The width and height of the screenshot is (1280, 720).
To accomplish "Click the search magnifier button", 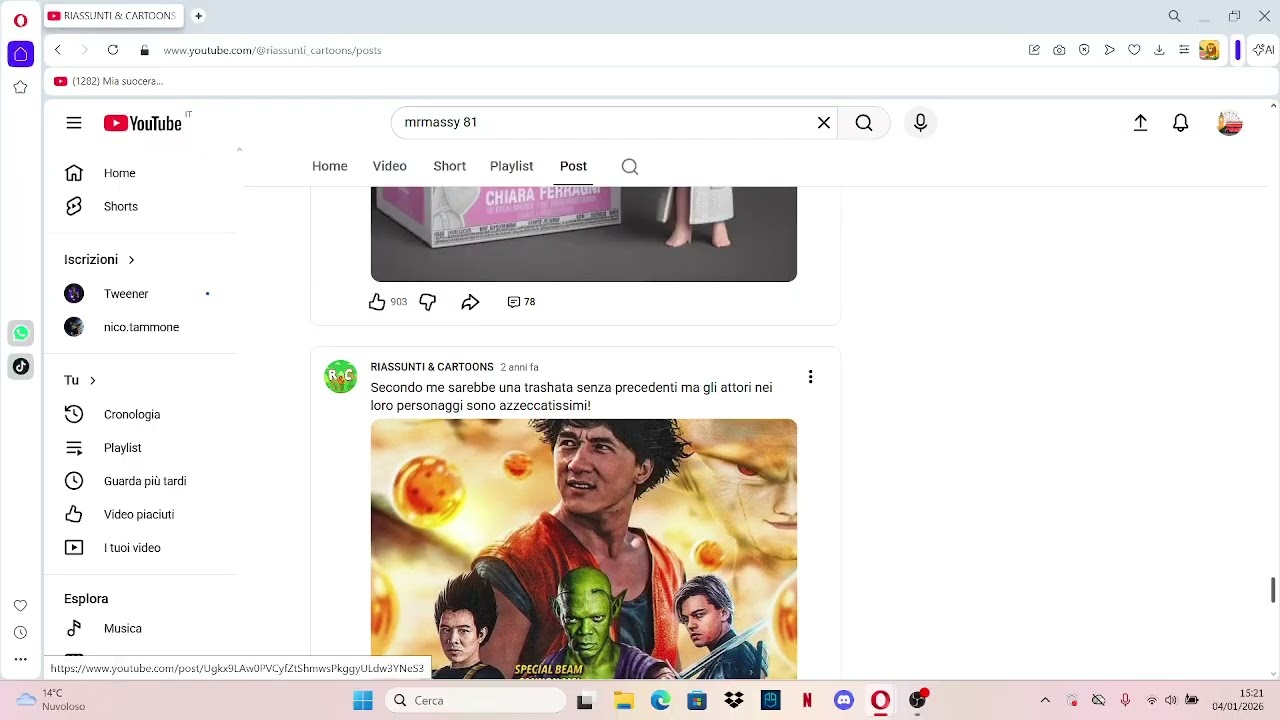I will pos(864,123).
